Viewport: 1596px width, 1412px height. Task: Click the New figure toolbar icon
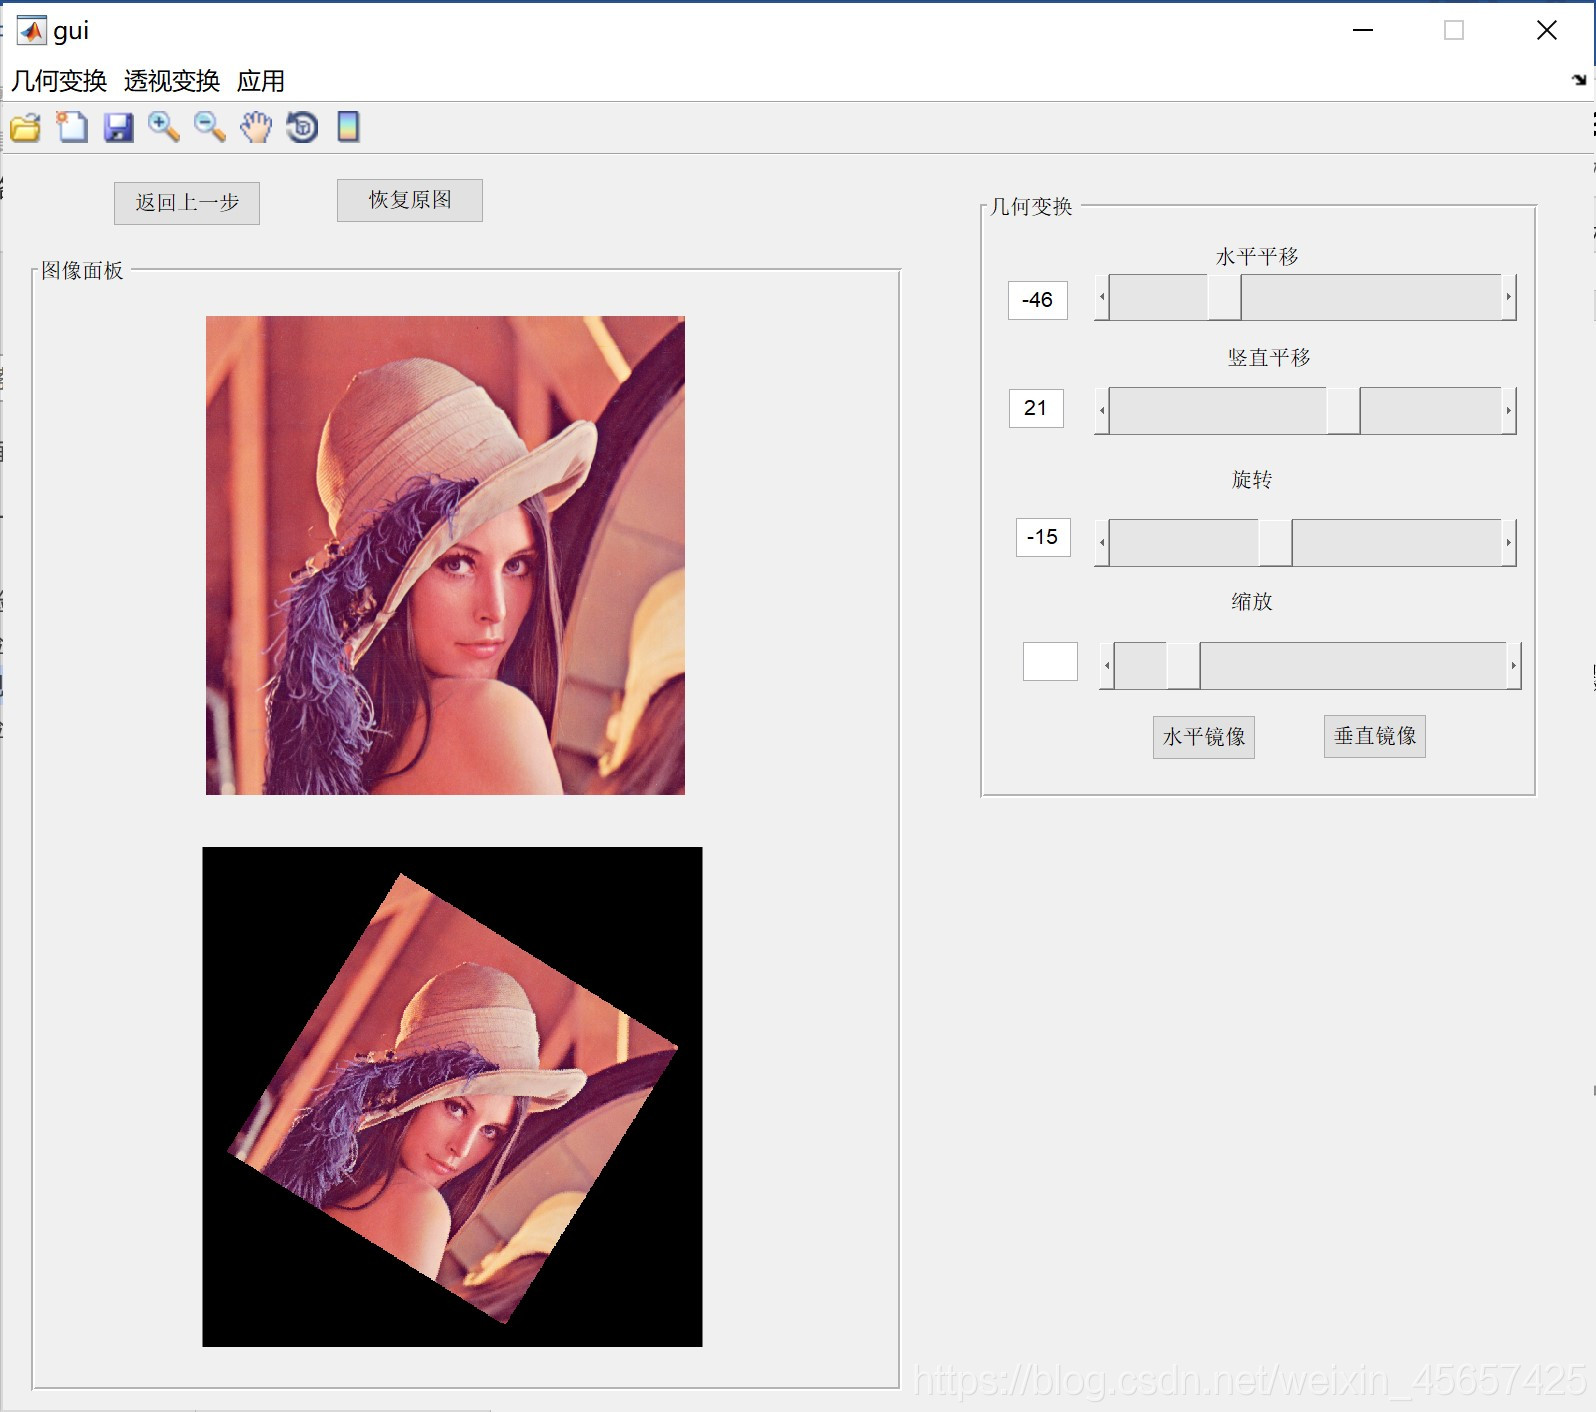72,127
